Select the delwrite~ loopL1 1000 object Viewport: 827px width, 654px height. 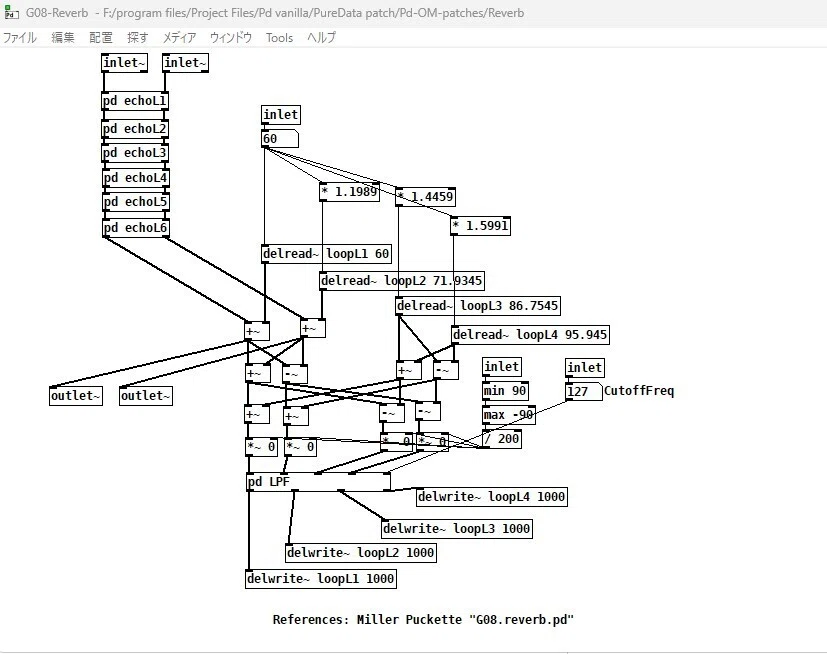point(321,579)
